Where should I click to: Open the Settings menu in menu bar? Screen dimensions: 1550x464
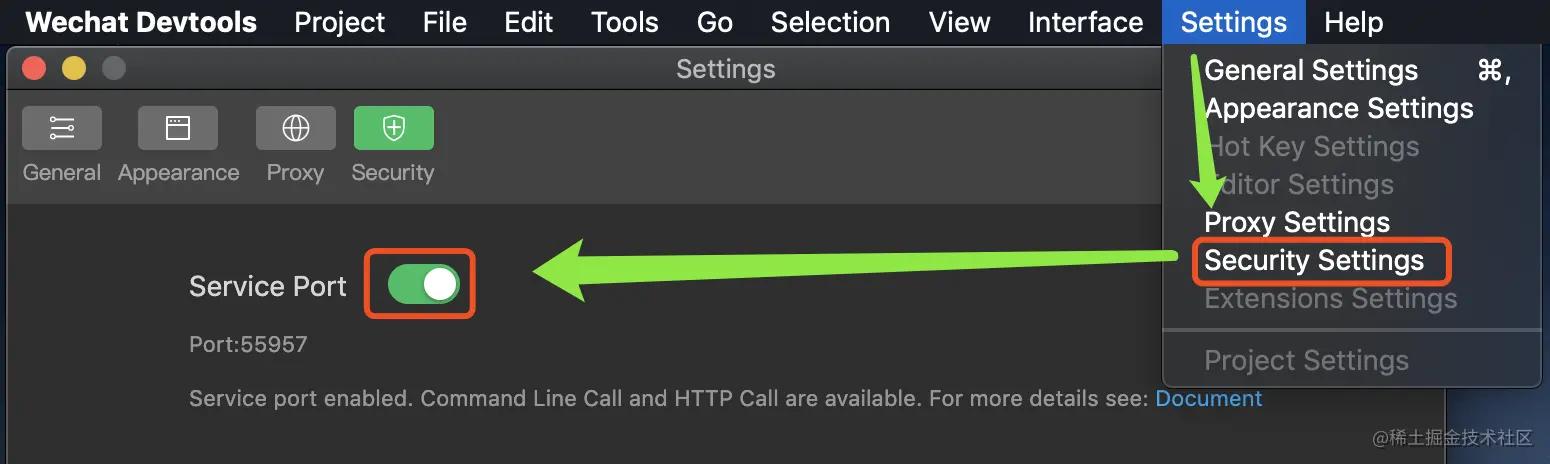pos(1233,22)
